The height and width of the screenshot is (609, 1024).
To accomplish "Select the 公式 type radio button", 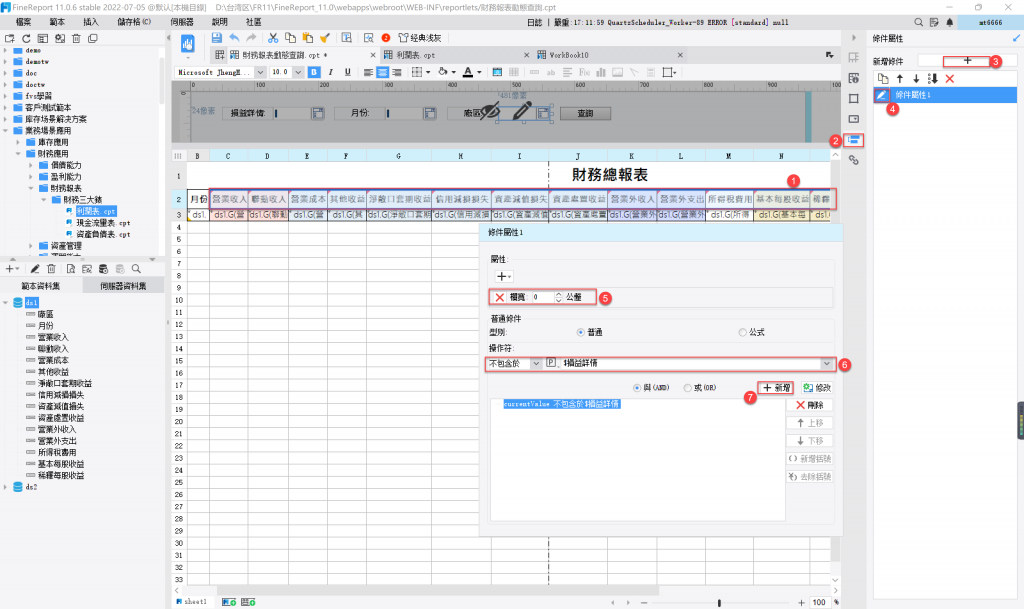I will (743, 332).
